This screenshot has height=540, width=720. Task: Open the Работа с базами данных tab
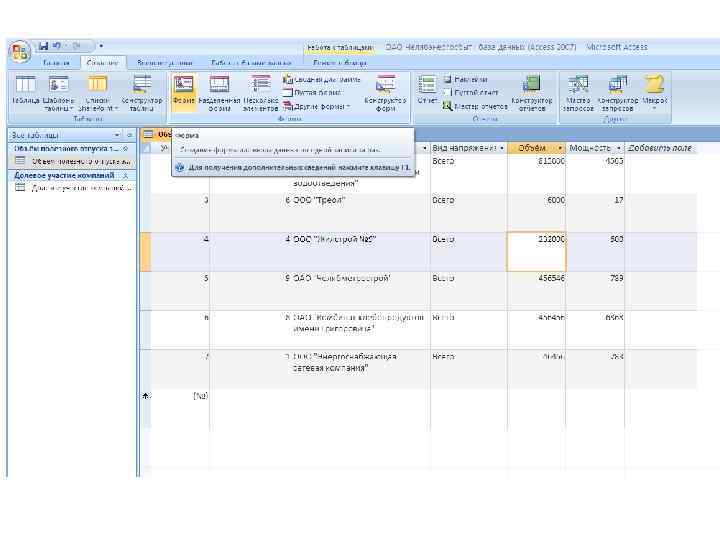tap(251, 62)
